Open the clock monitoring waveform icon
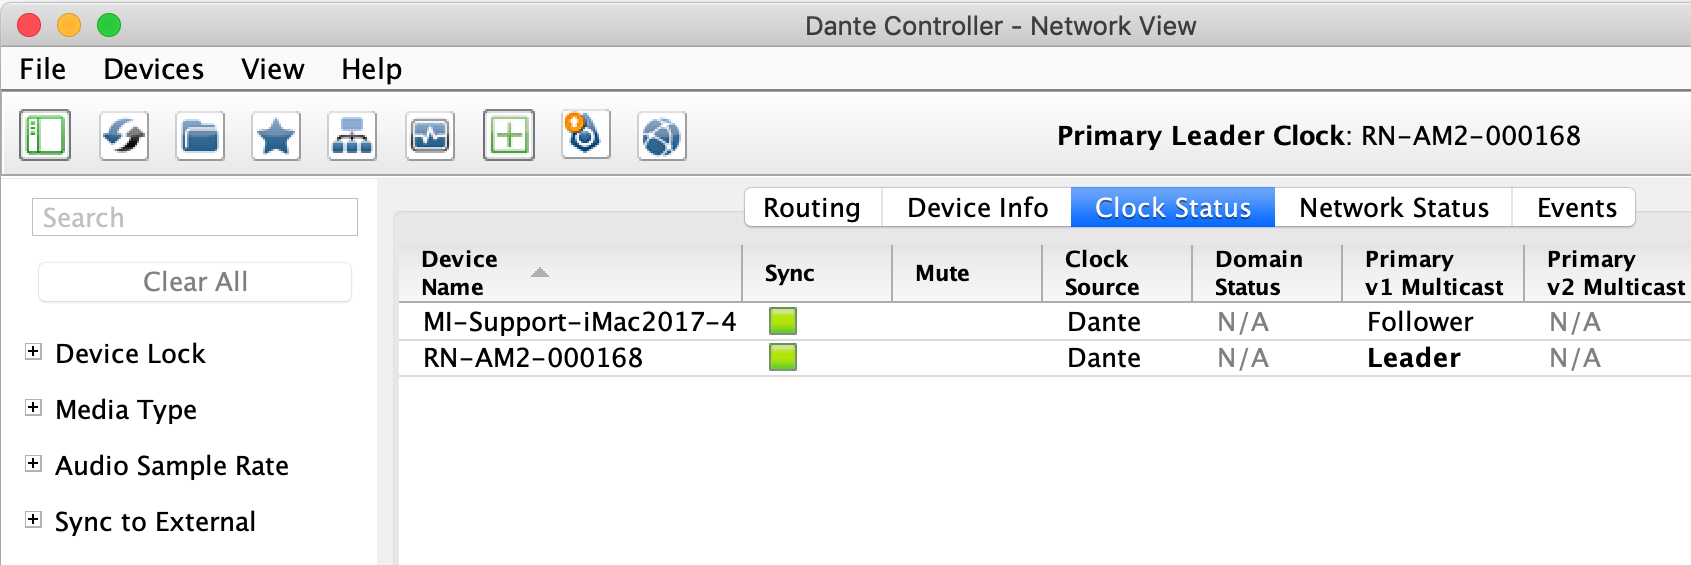This screenshot has width=1691, height=565. coord(430,135)
